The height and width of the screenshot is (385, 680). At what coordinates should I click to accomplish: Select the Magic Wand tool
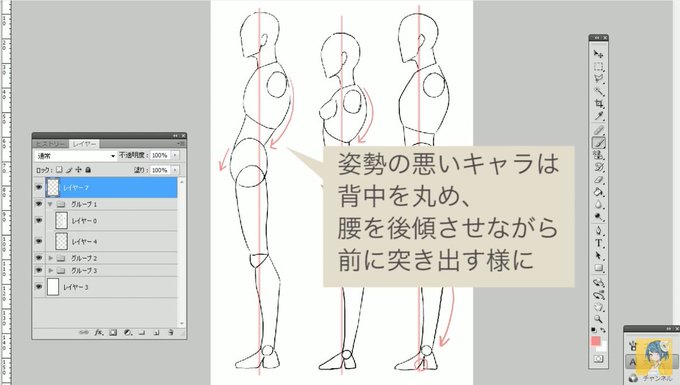pyautogui.click(x=598, y=91)
